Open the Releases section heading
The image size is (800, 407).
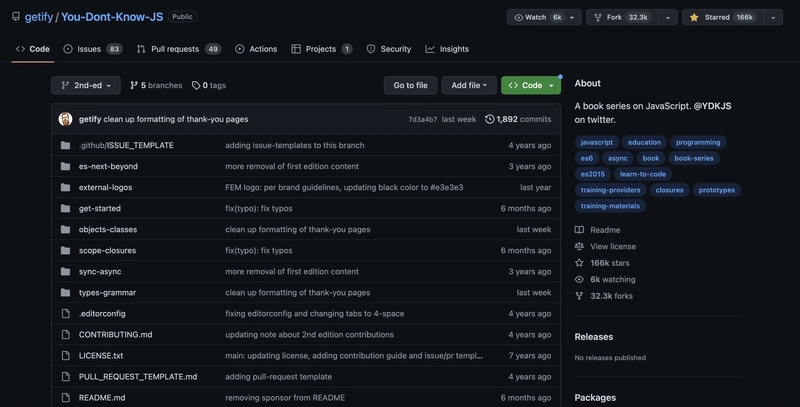coord(594,337)
